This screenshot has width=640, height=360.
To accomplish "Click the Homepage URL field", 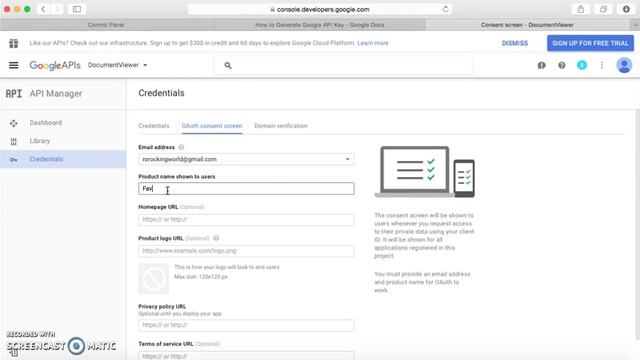I will (x=246, y=220).
